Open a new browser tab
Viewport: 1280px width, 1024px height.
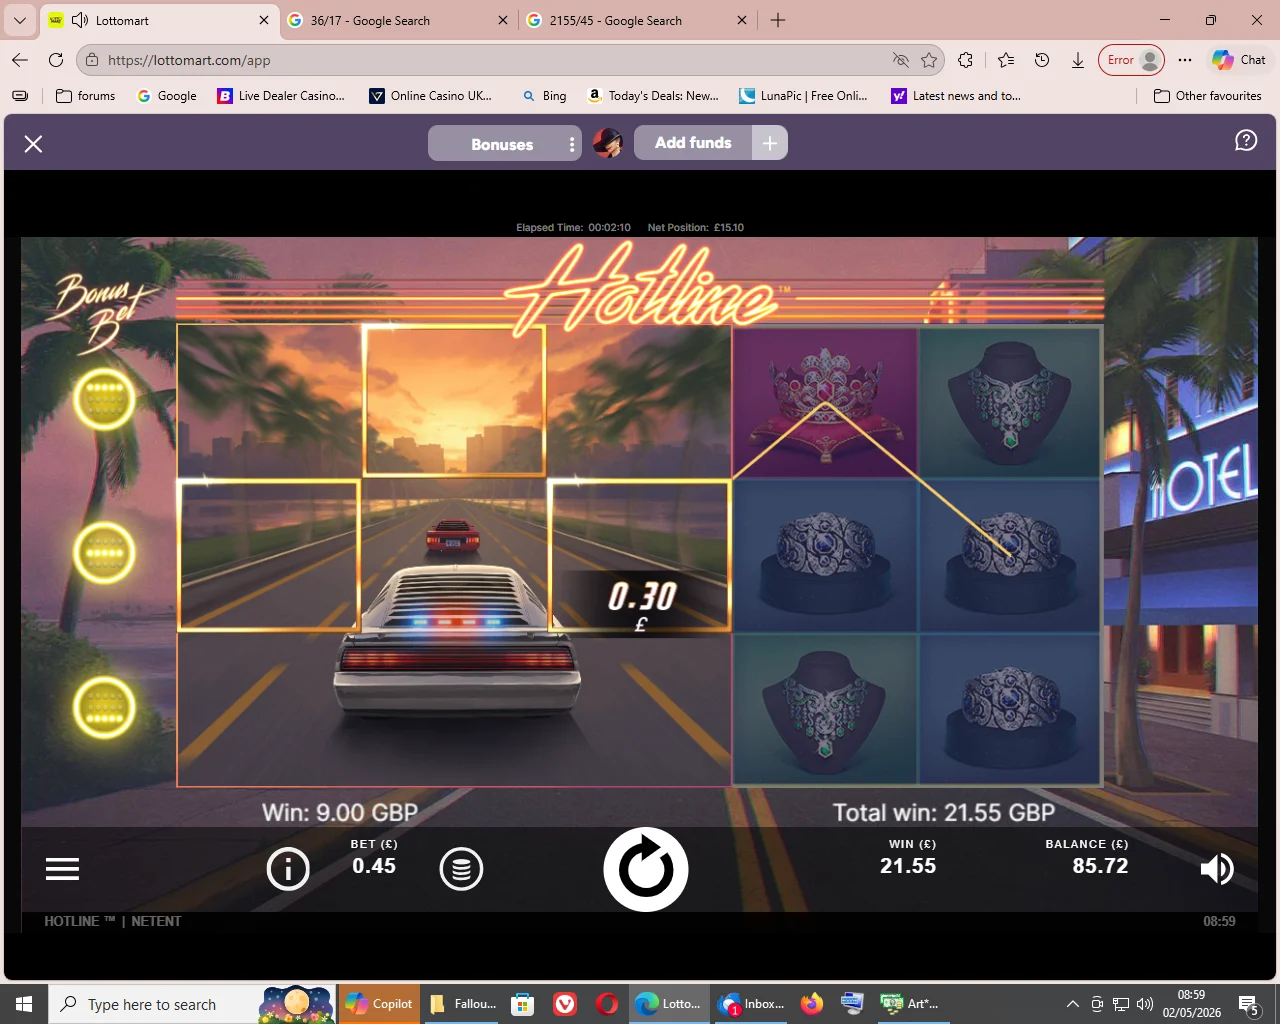click(x=778, y=20)
